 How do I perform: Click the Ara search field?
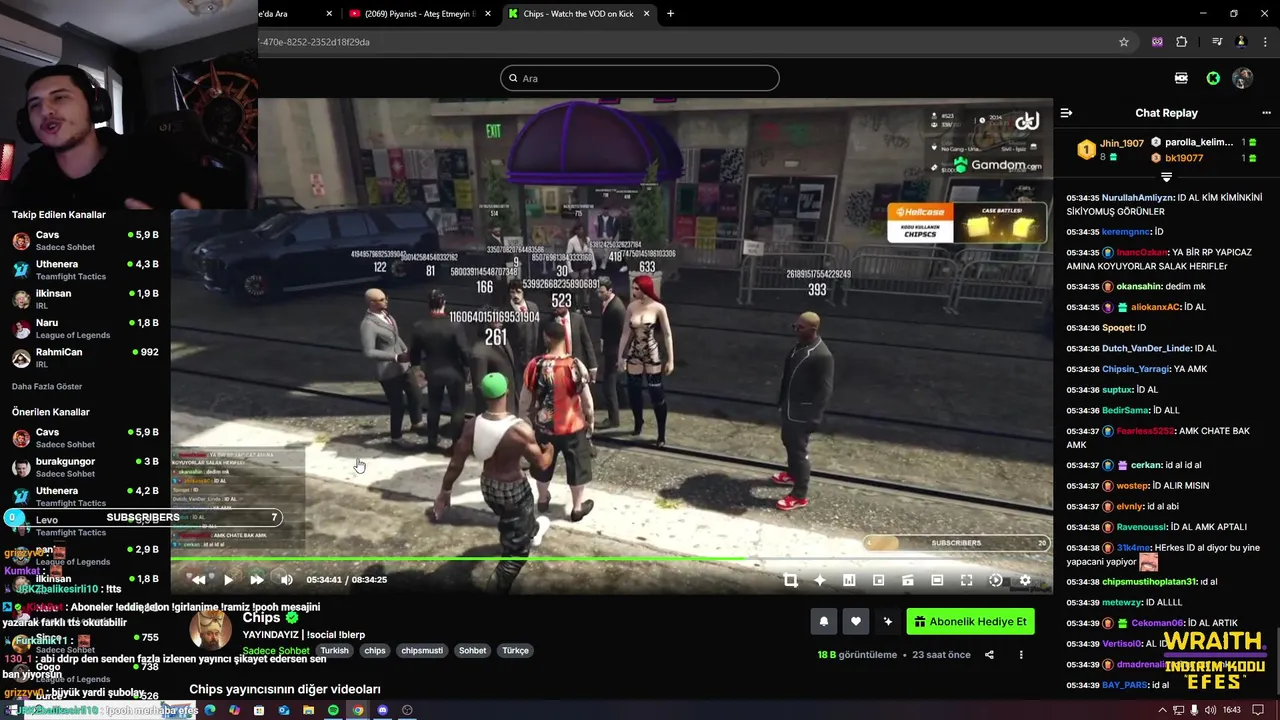pyautogui.click(x=640, y=78)
